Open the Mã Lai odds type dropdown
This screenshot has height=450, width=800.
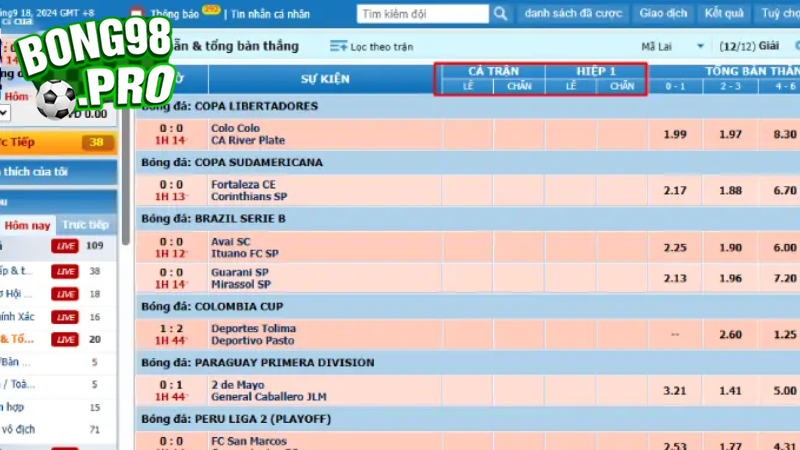673,47
